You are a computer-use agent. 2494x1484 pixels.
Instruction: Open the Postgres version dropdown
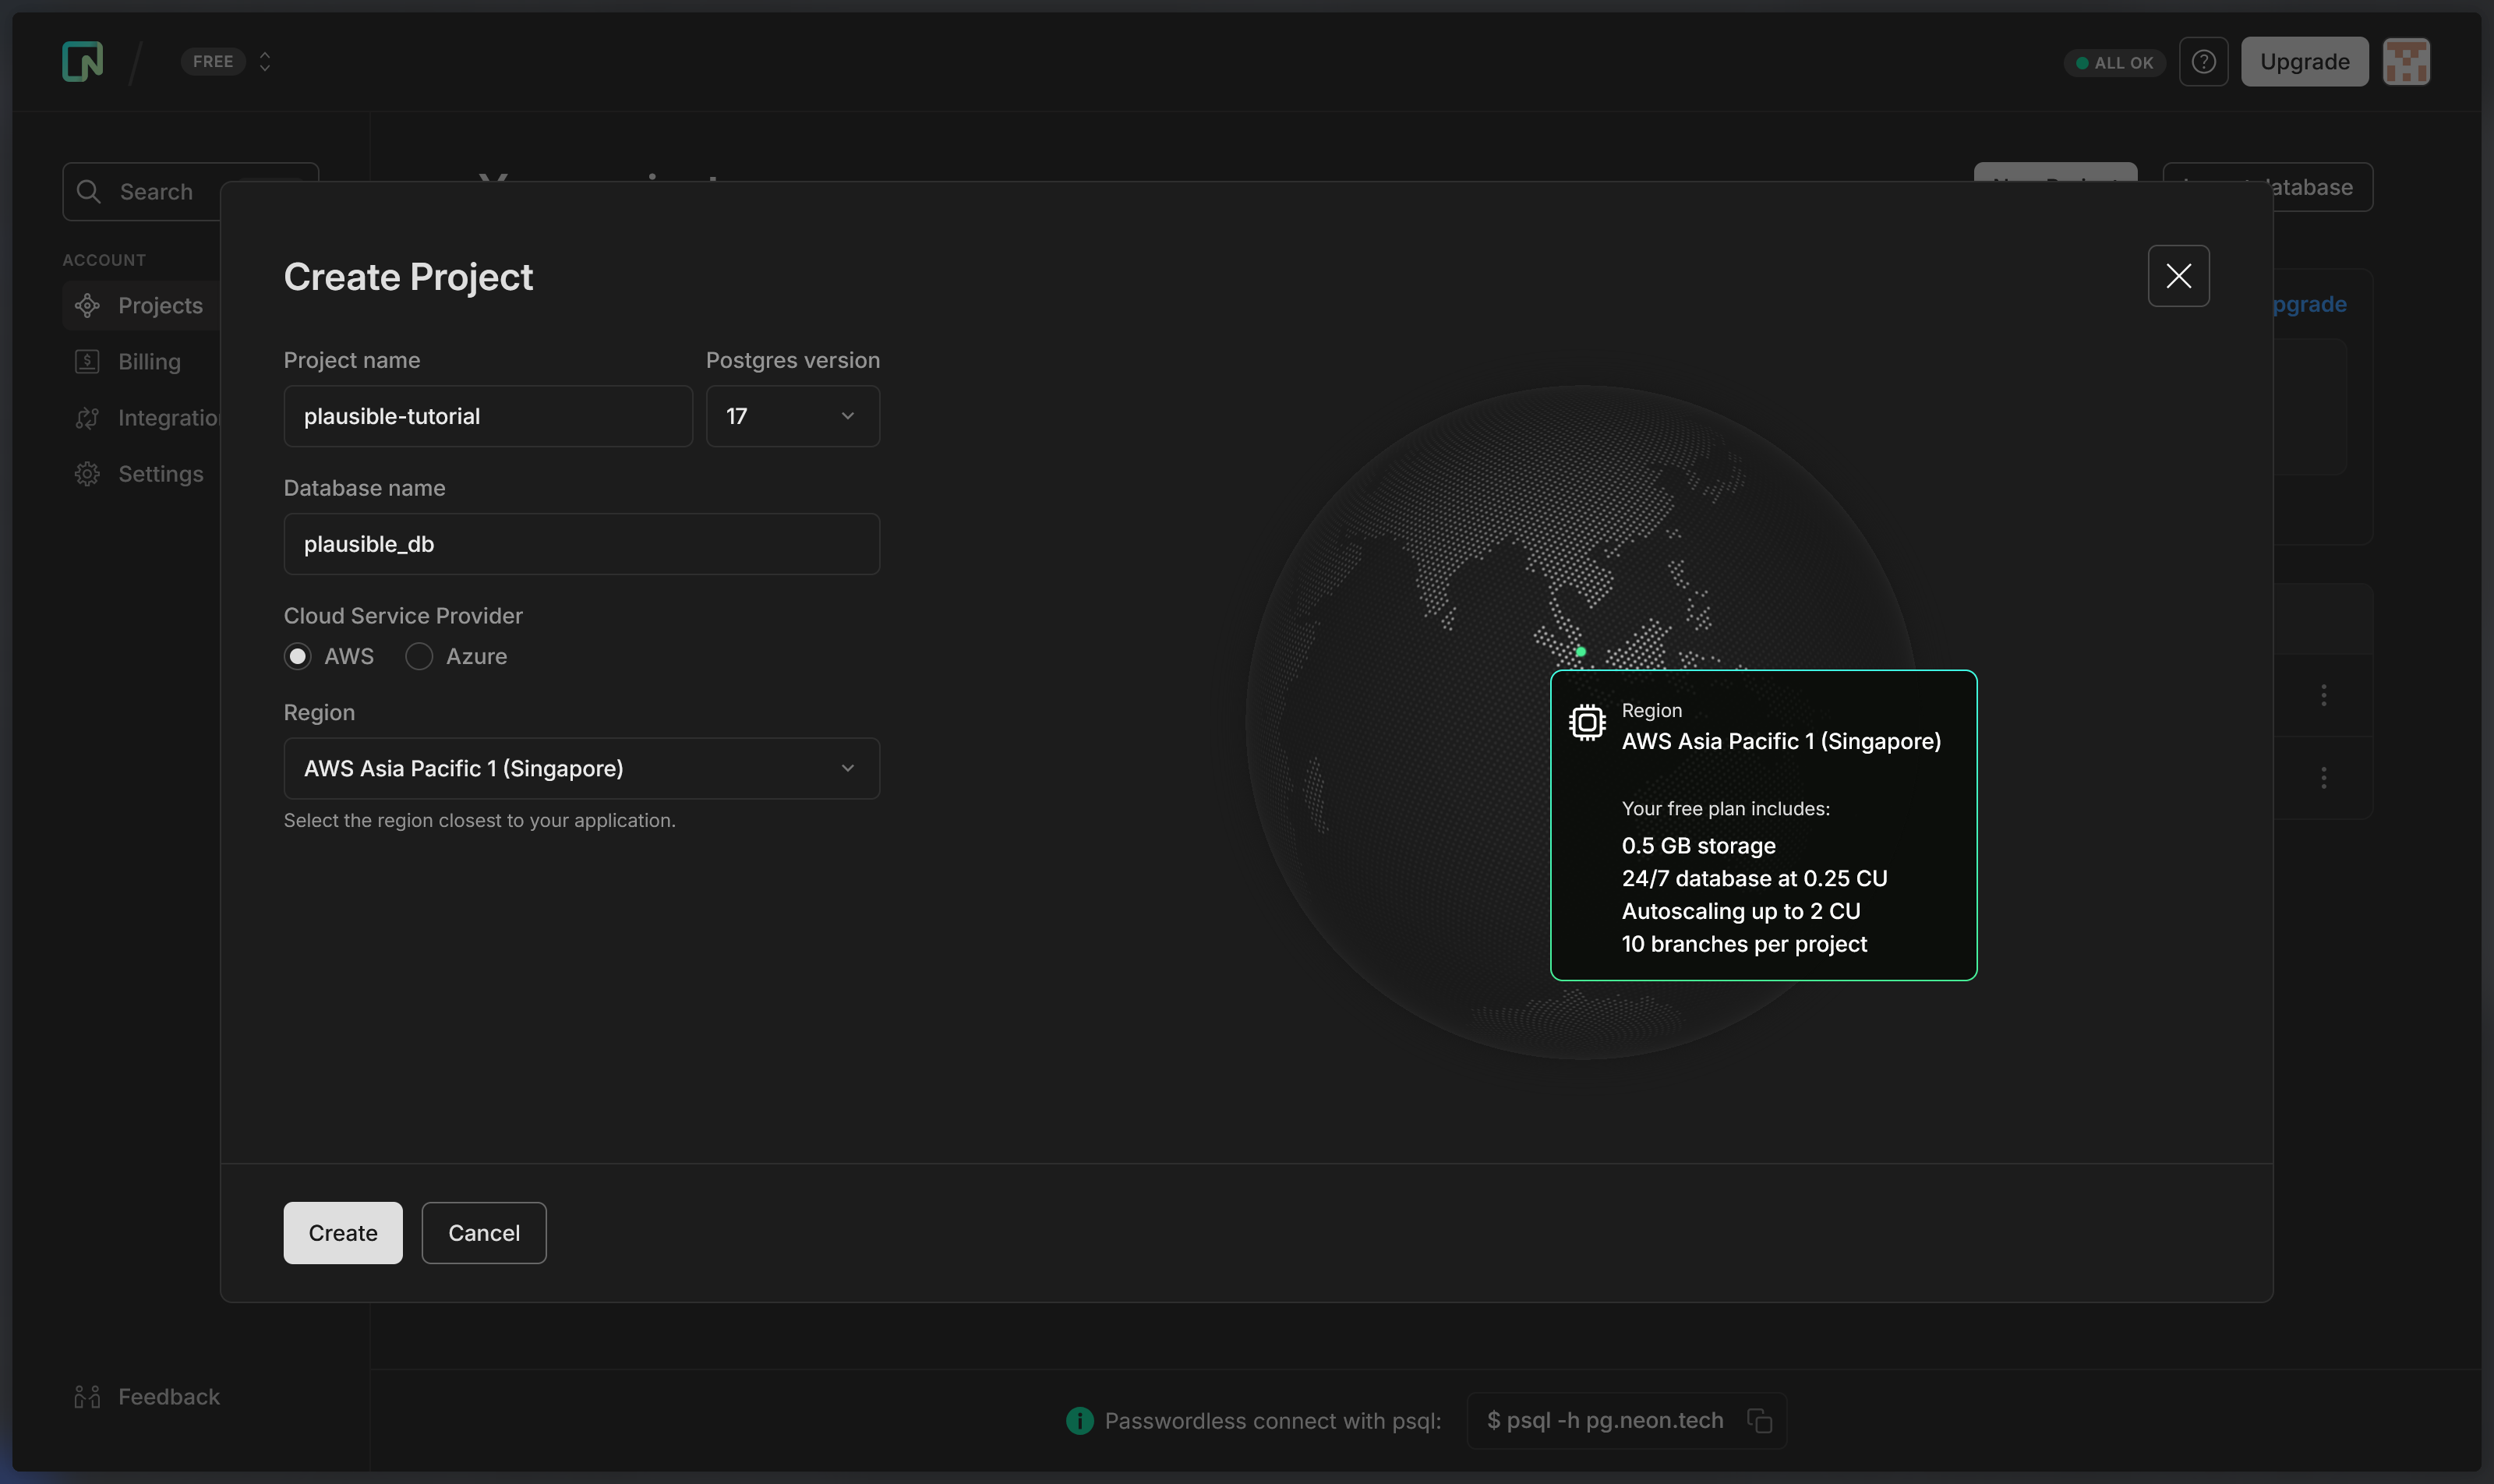(792, 416)
